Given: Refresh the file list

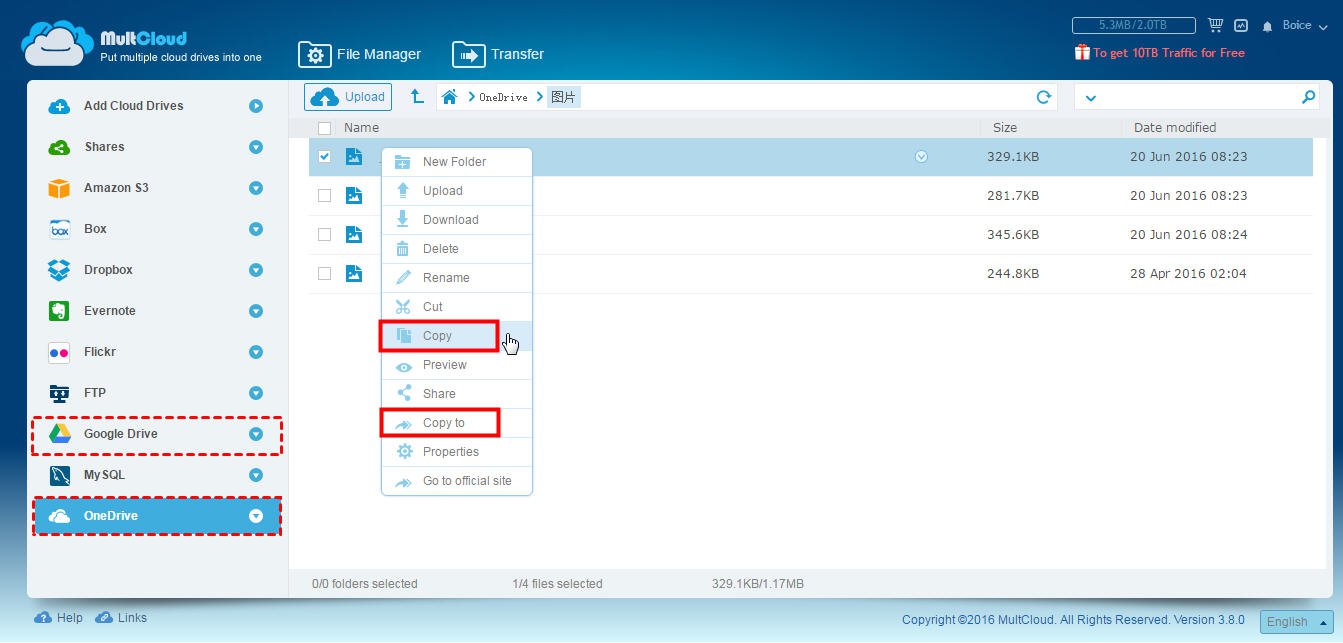Looking at the screenshot, I should click(x=1044, y=97).
